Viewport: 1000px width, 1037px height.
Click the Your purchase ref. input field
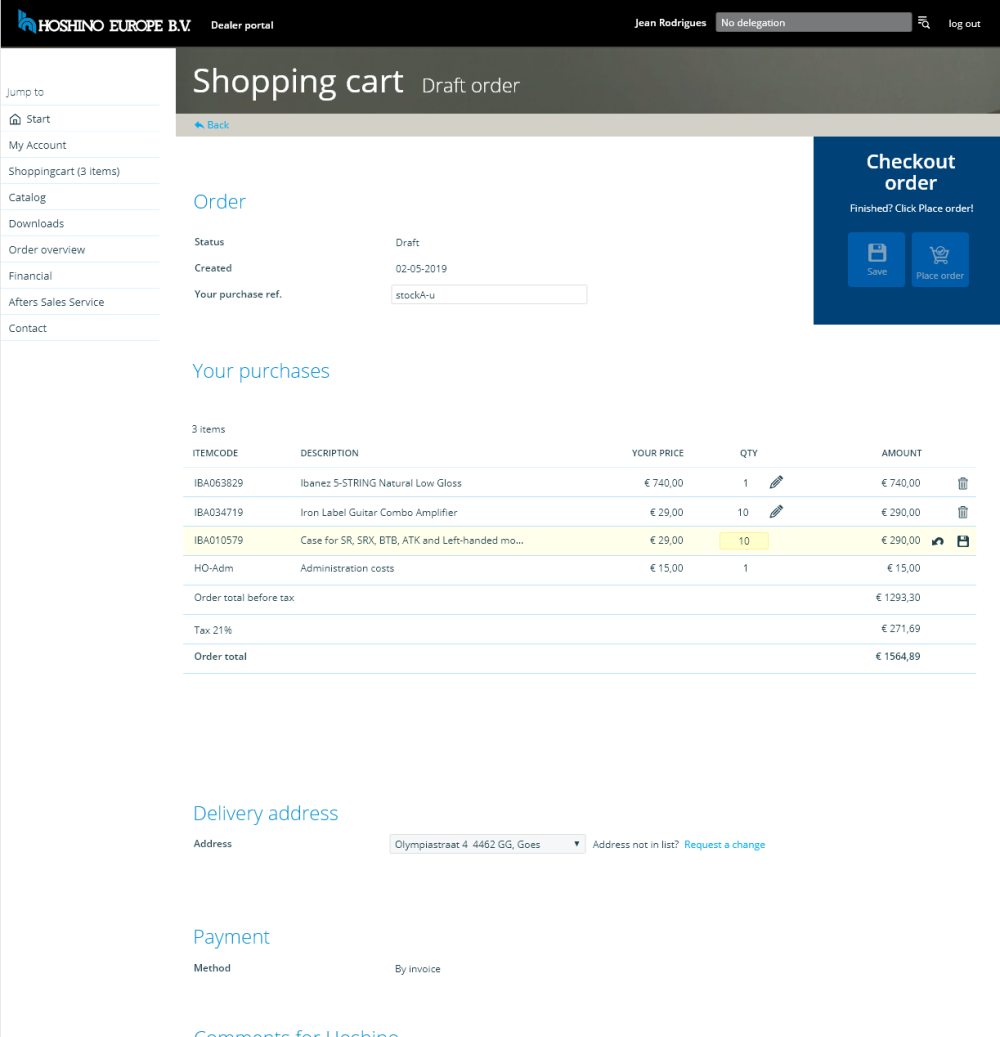pos(489,294)
